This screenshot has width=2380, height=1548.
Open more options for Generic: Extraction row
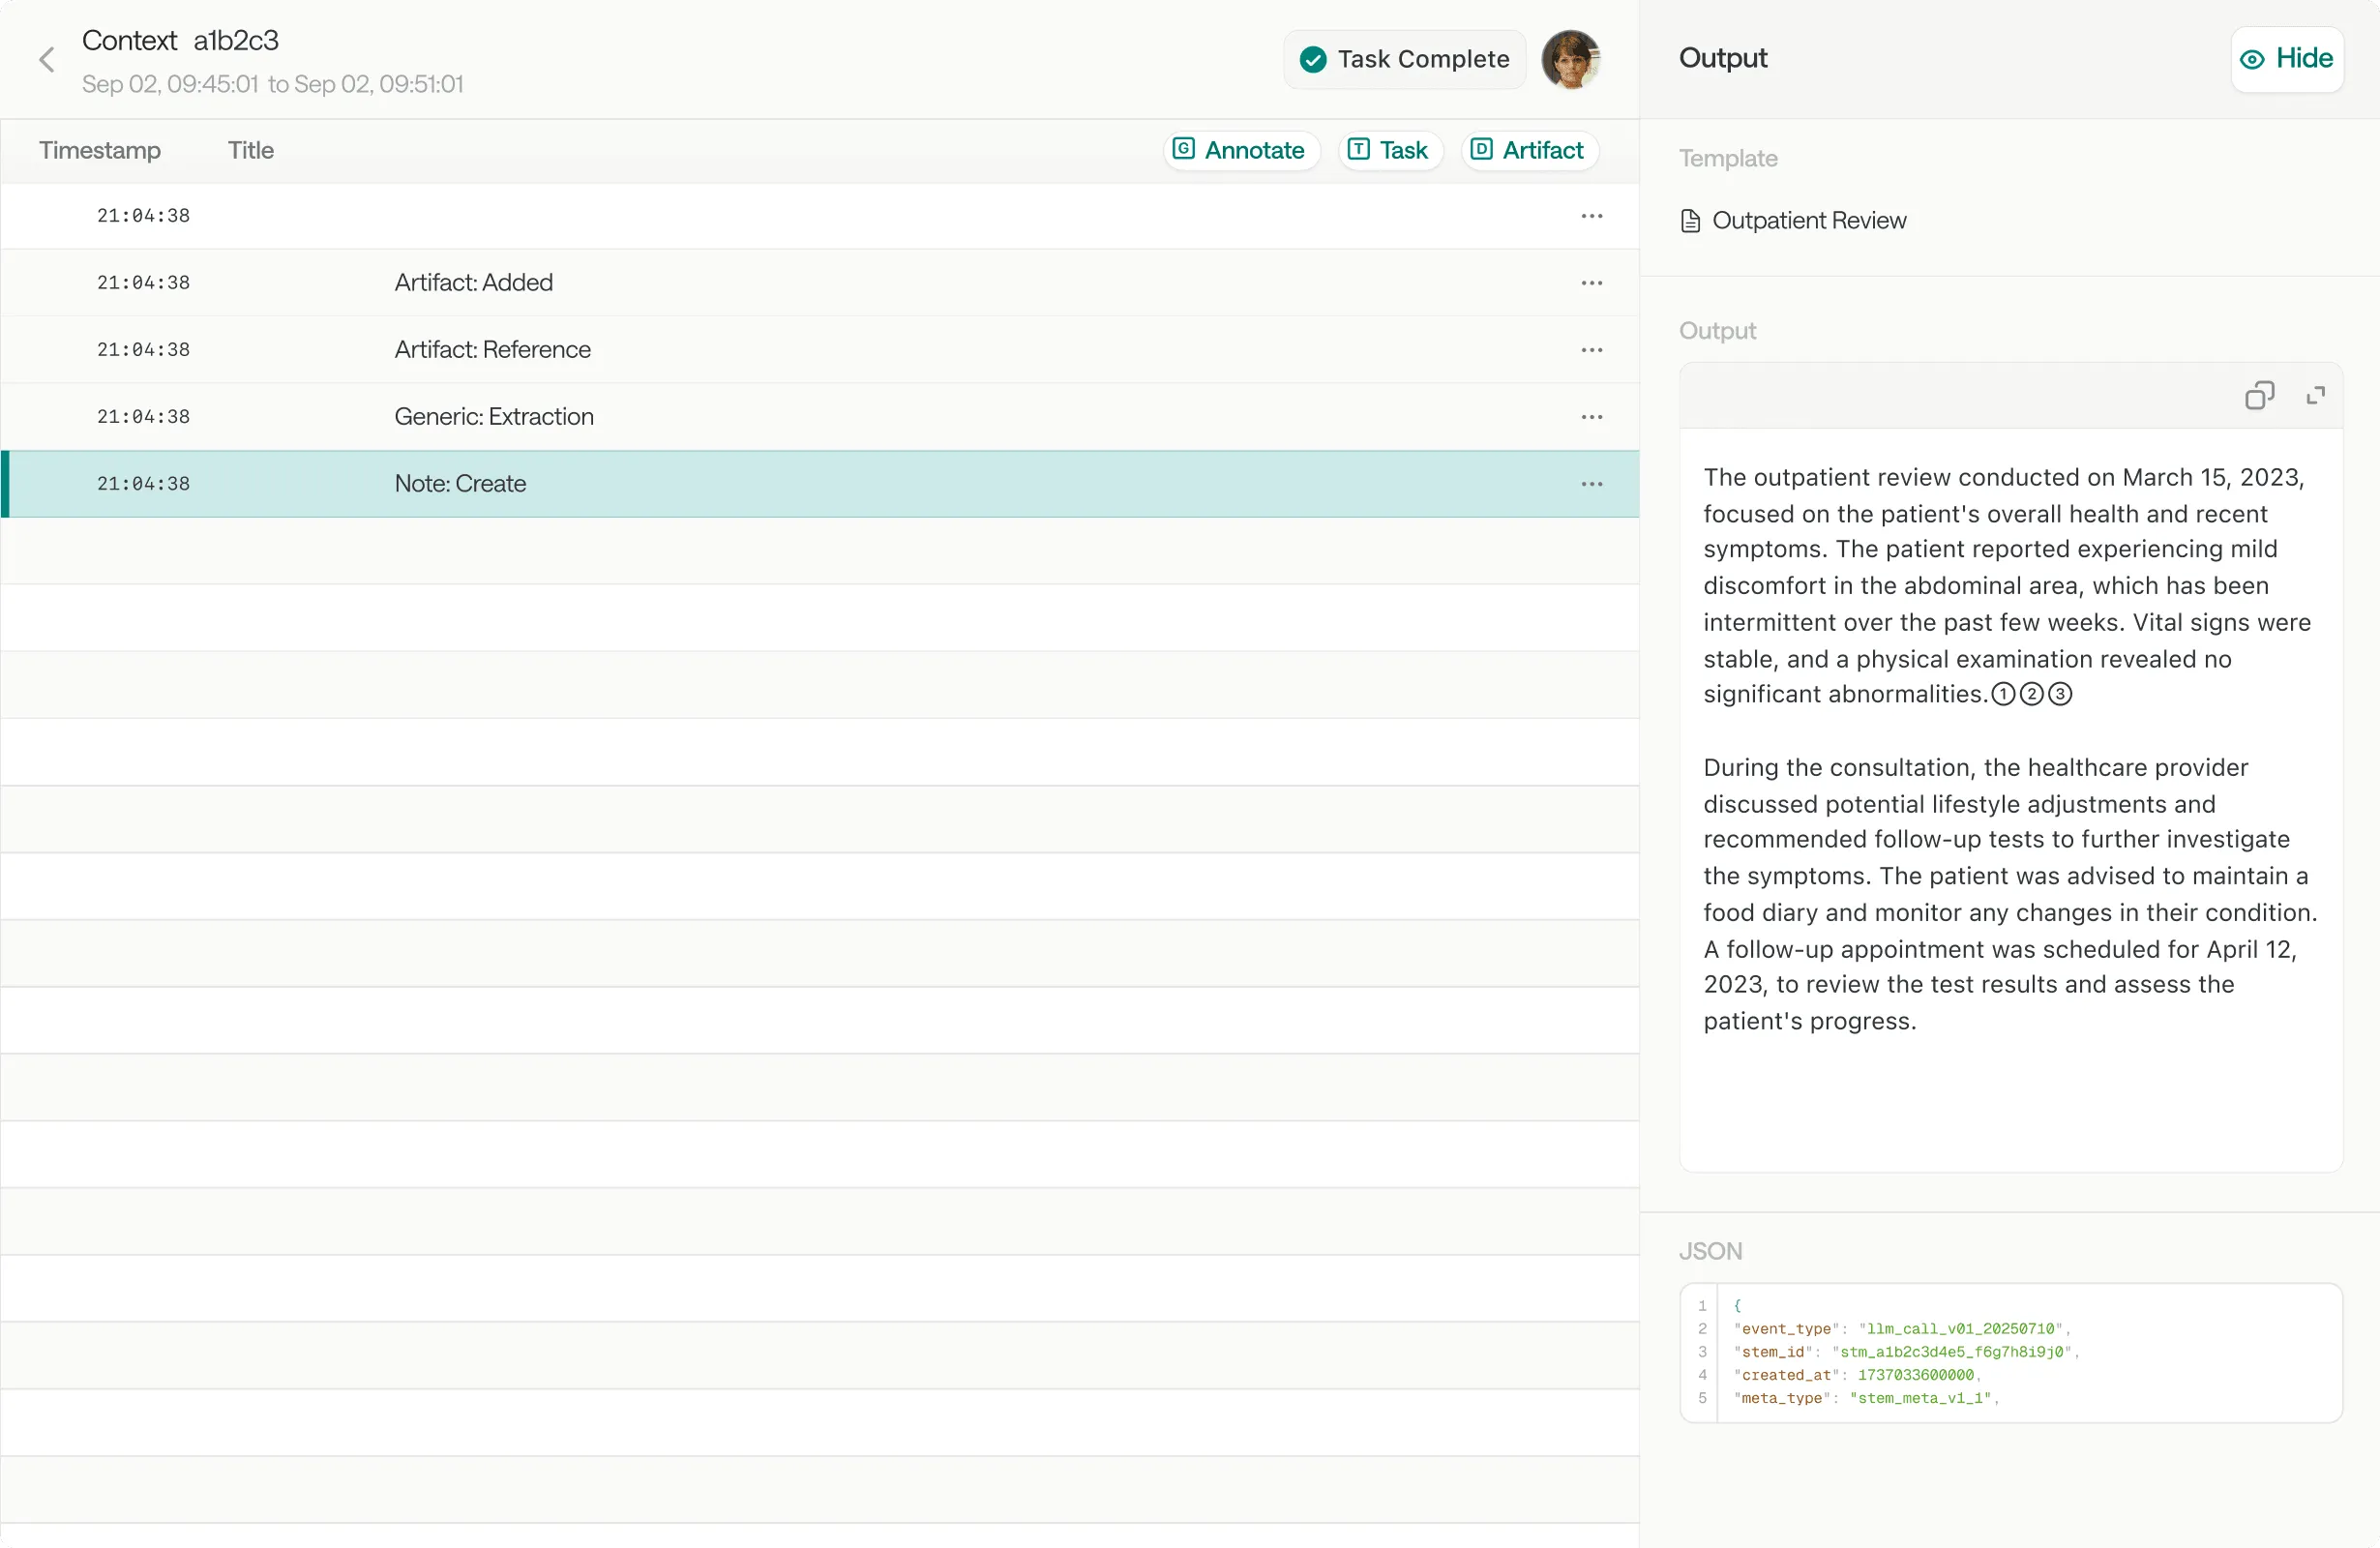(x=1592, y=417)
